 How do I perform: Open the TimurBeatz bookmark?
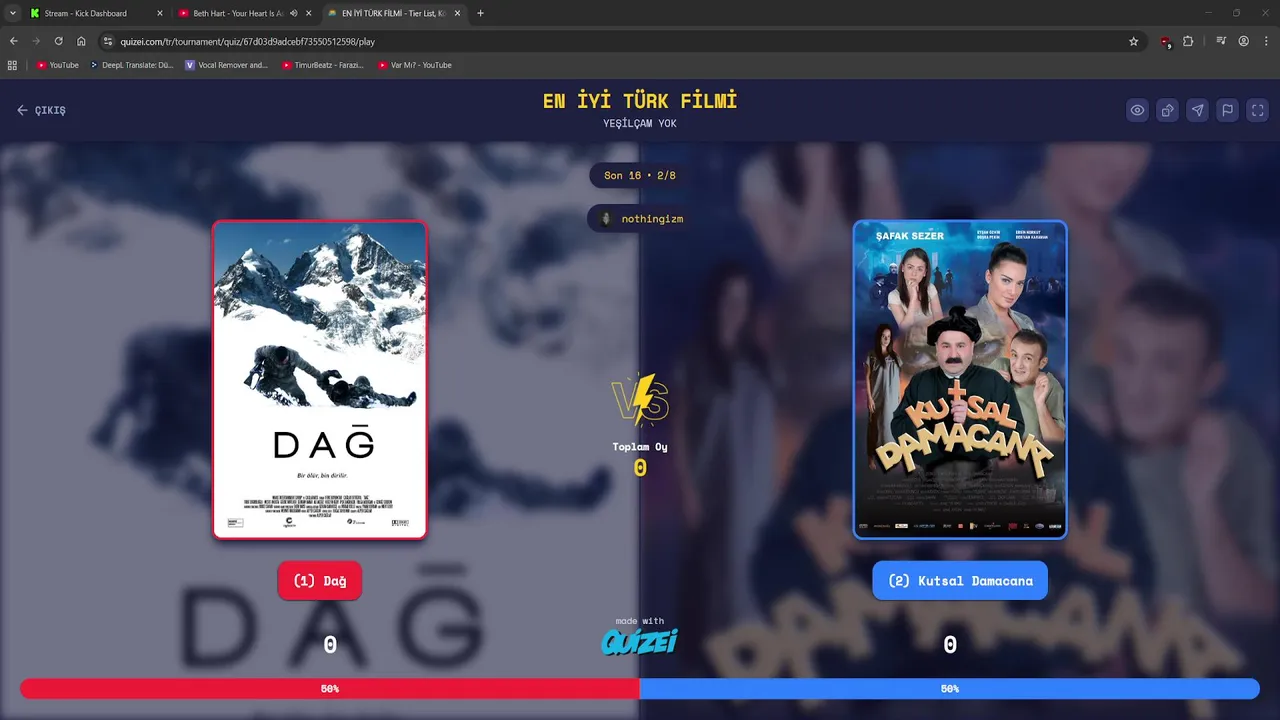(x=323, y=65)
